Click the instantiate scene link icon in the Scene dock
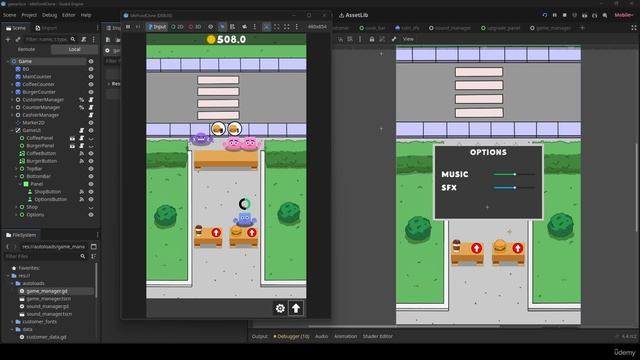This screenshot has height=360, width=640. tap(18, 39)
